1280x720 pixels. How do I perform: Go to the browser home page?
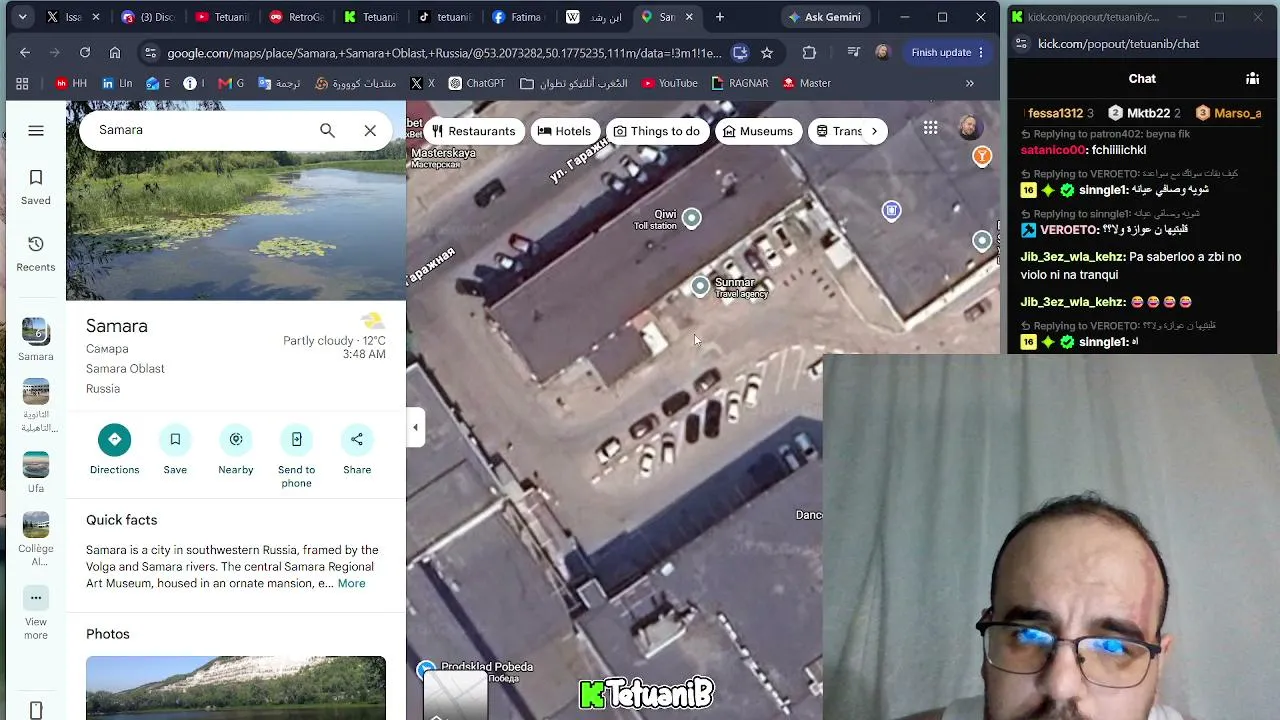(115, 52)
